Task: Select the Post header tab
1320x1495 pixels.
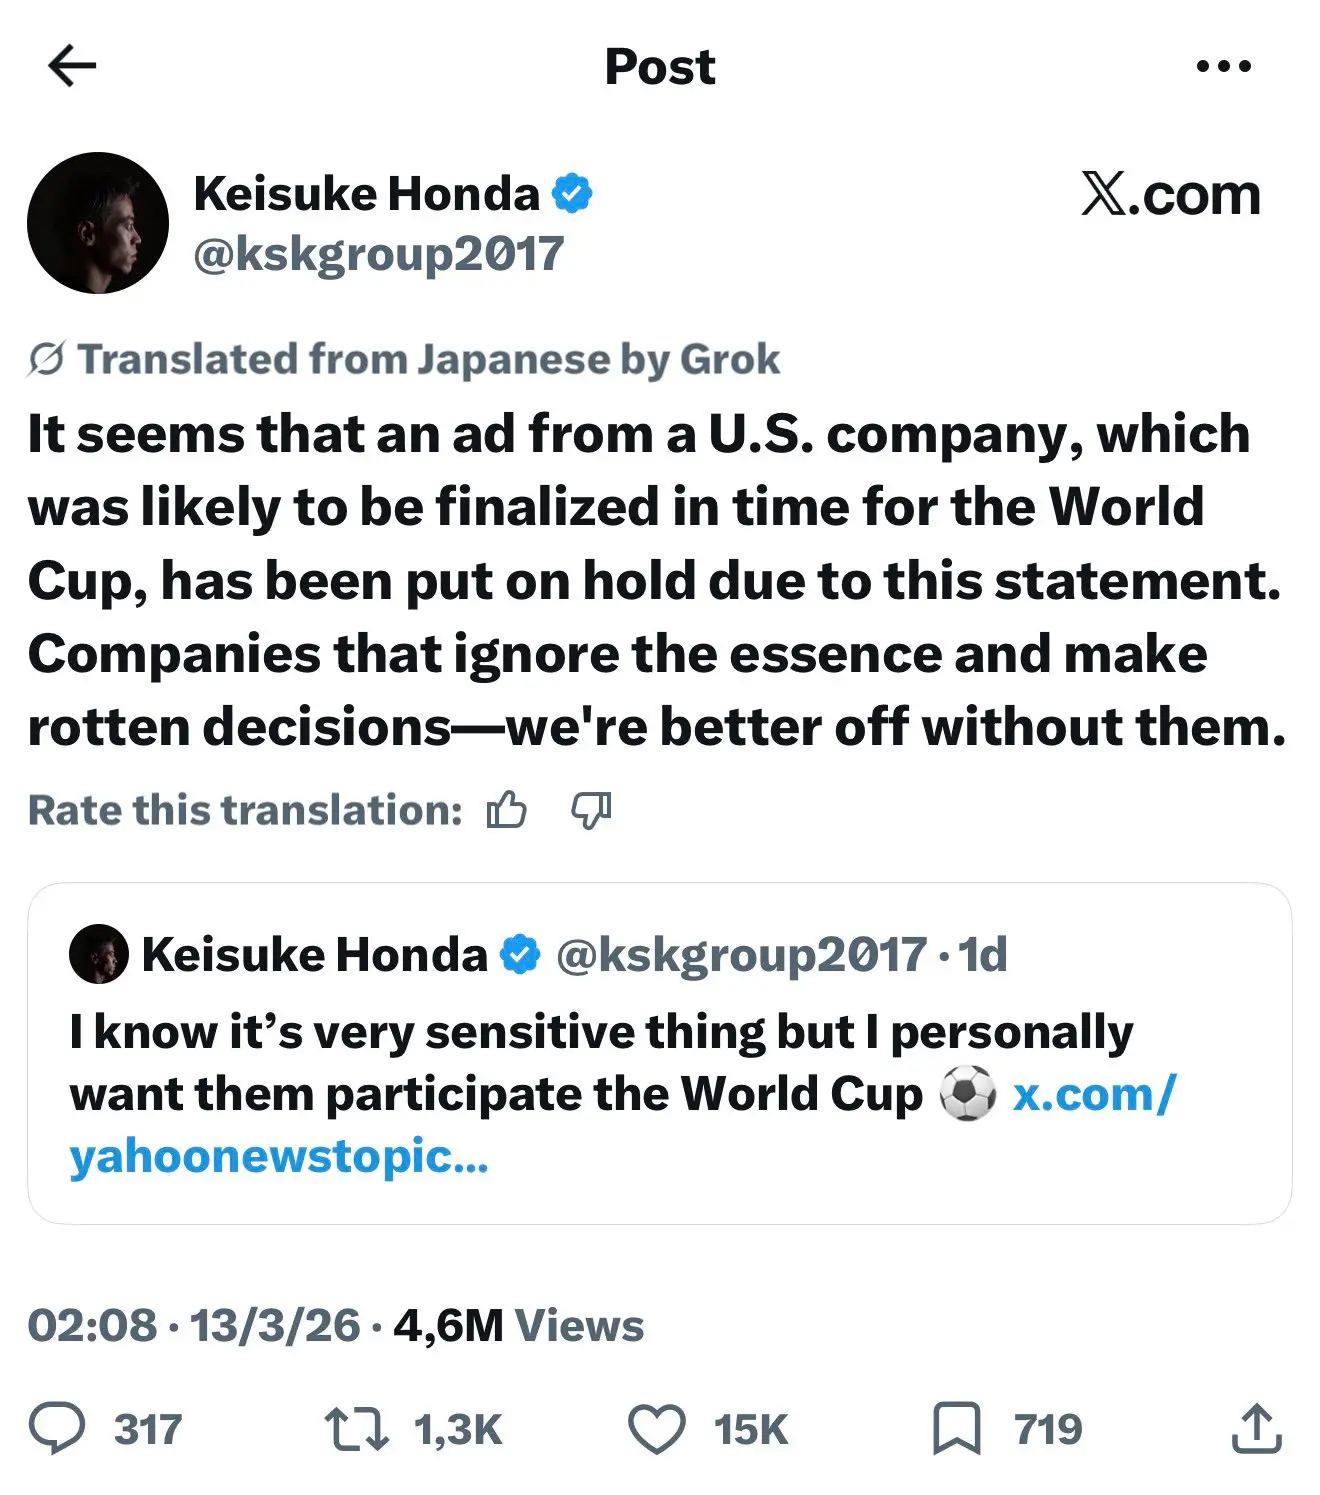Action: point(660,65)
